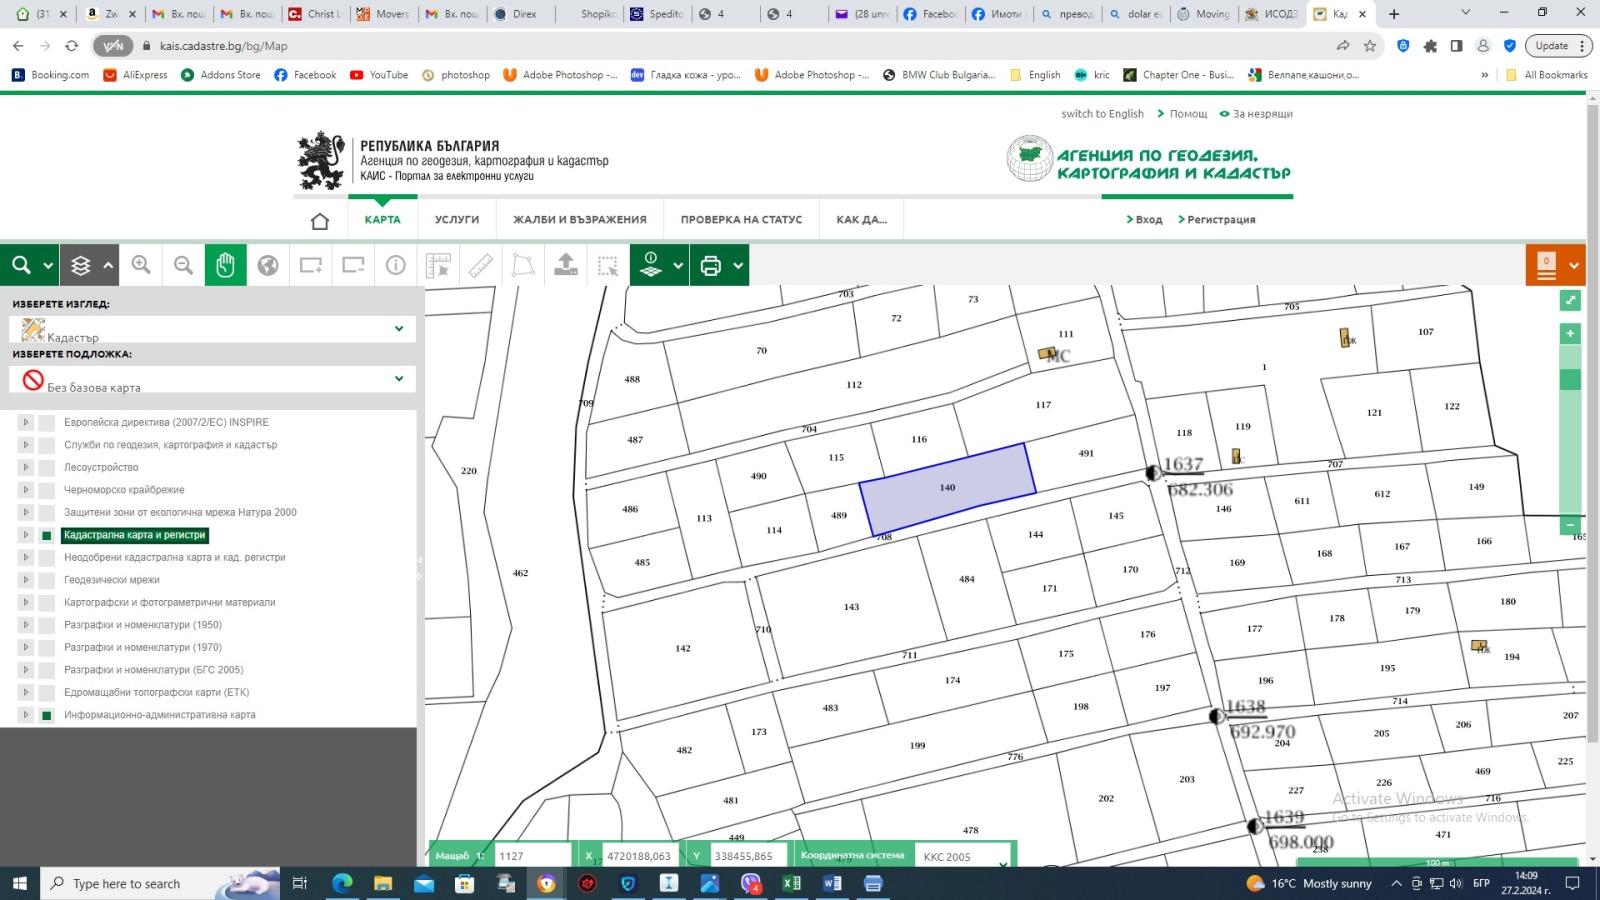Toggle the Кадастрална карта и регистри layer checkbox
Viewport: 1600px width, 900px height.
(46, 535)
